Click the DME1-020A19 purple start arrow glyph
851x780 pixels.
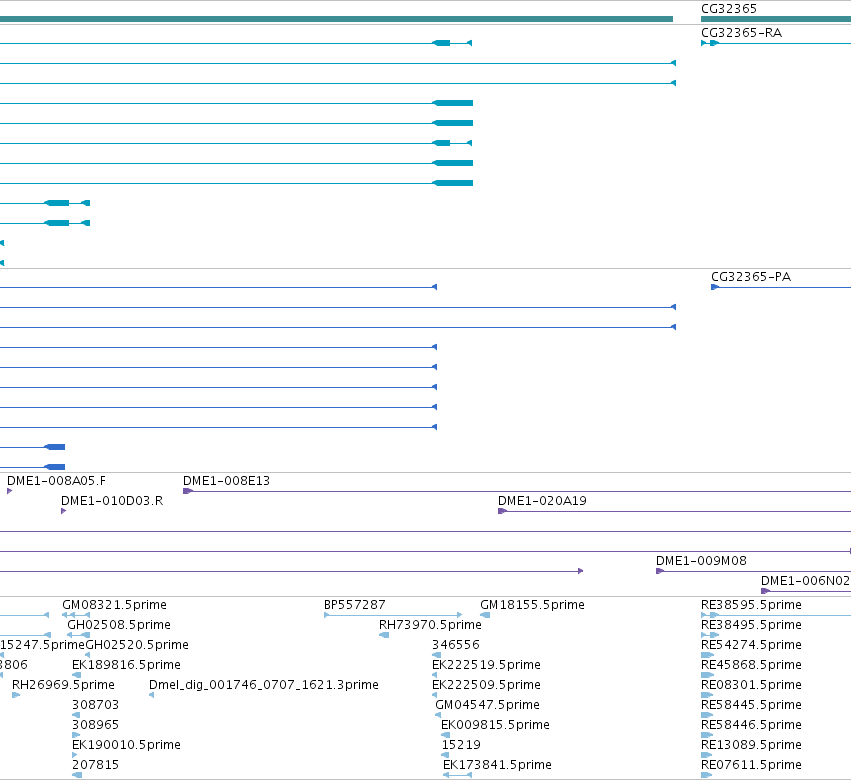coord(503,511)
